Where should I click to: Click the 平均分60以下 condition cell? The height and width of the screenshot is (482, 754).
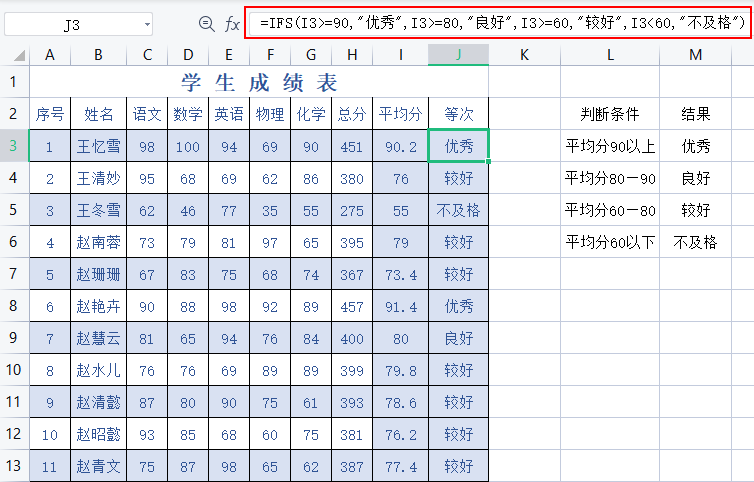click(x=610, y=242)
